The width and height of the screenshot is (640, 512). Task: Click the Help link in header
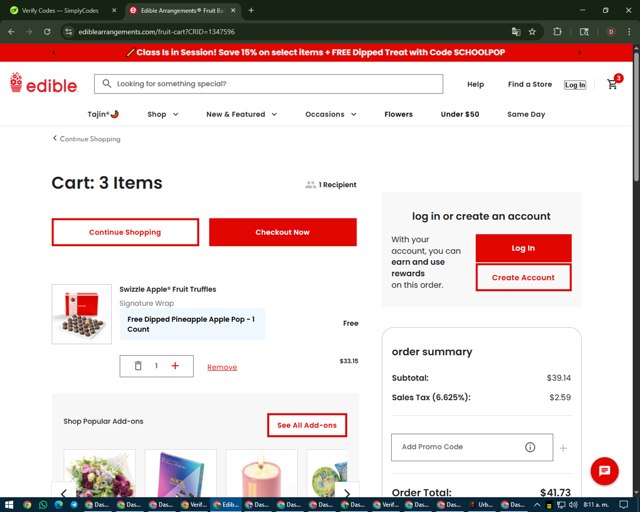point(476,84)
